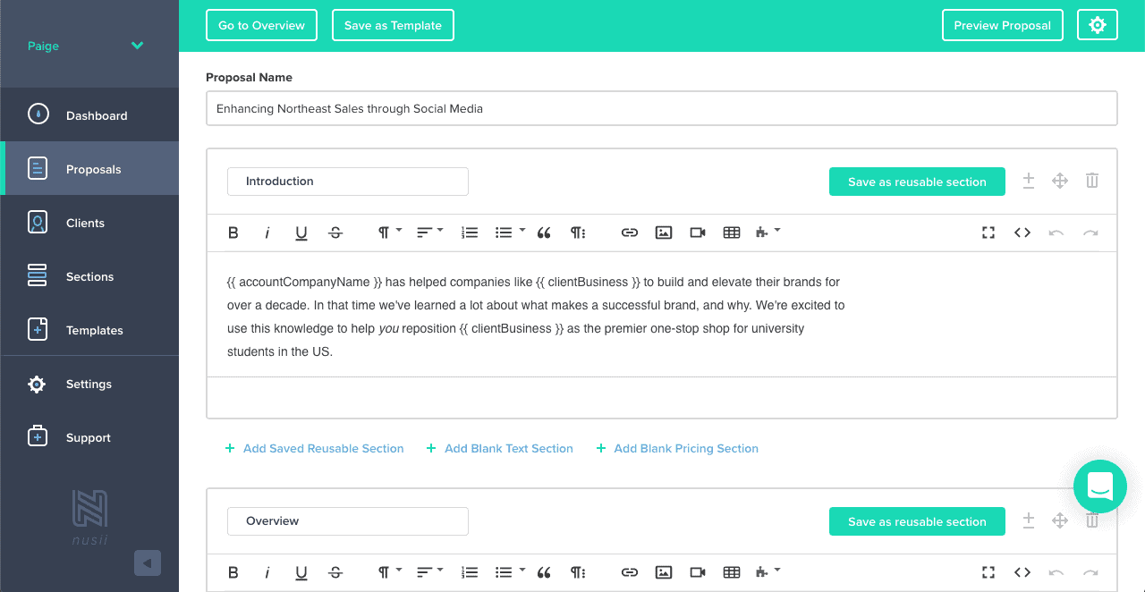Insert a table in the Overview editor
The height and width of the screenshot is (592, 1145).
click(731, 572)
